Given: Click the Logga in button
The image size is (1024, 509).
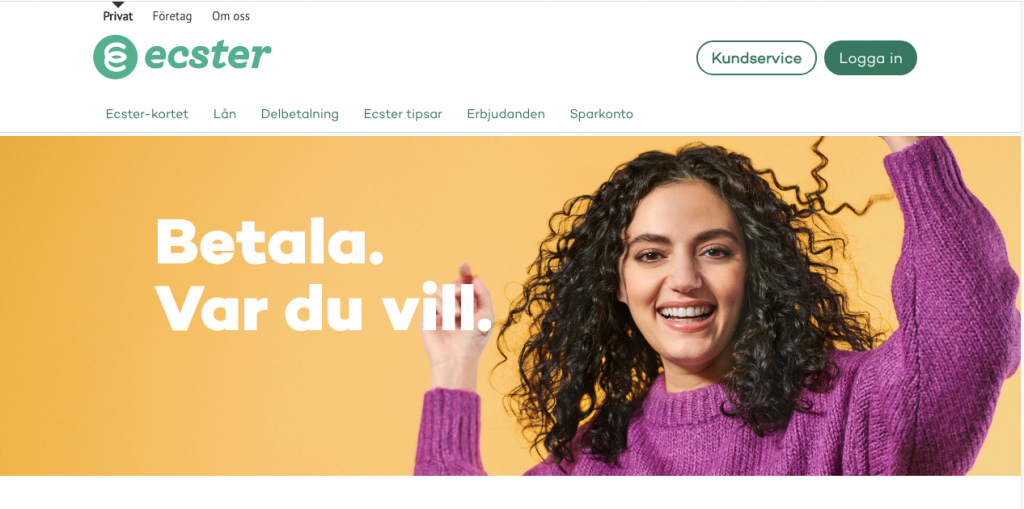Looking at the screenshot, I should coord(871,58).
